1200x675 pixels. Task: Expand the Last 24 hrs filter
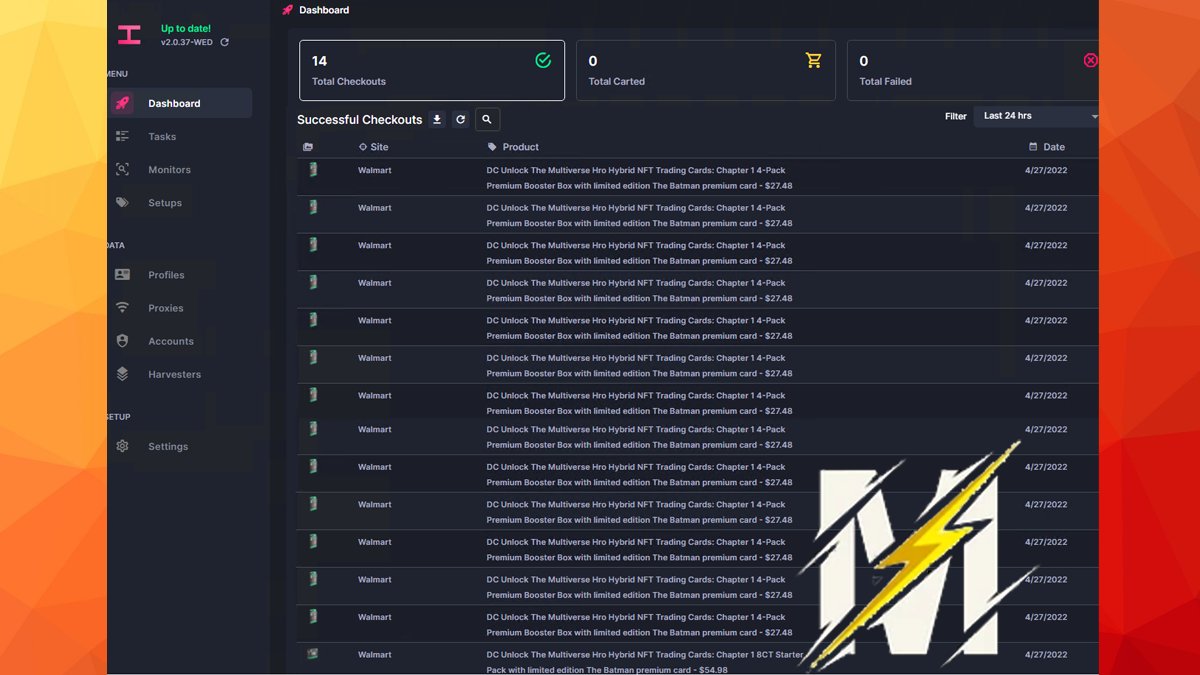[x=1036, y=116]
